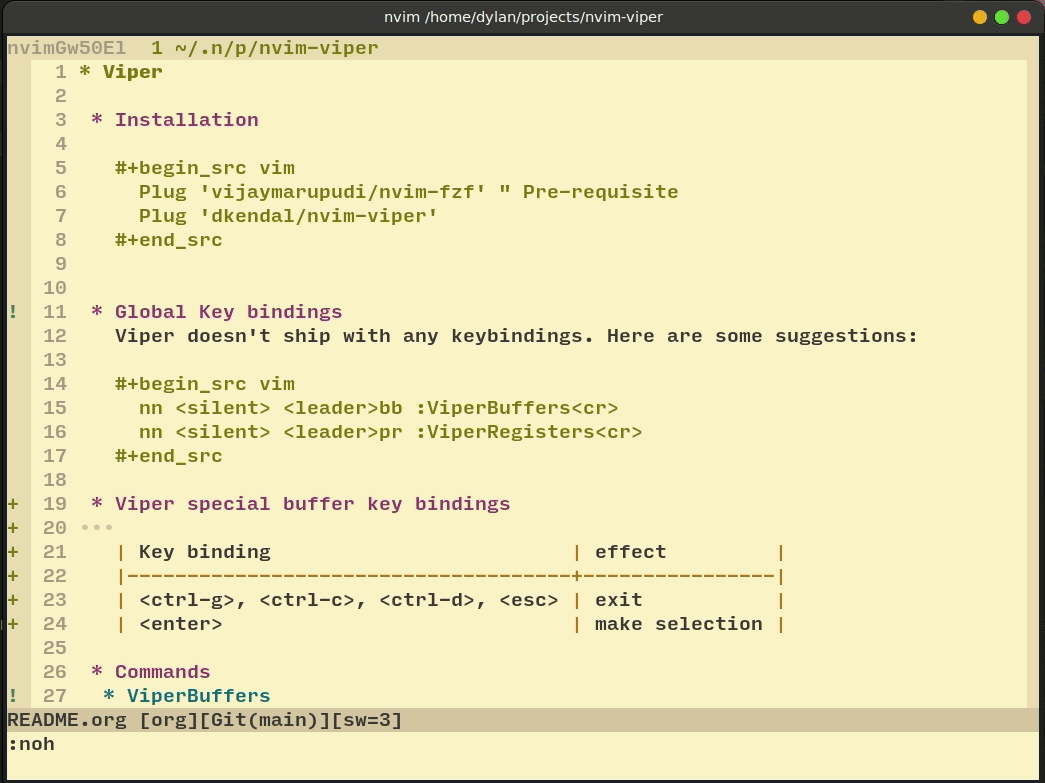Click the ':noh' command line
The height and width of the screenshot is (783, 1045).
point(31,744)
